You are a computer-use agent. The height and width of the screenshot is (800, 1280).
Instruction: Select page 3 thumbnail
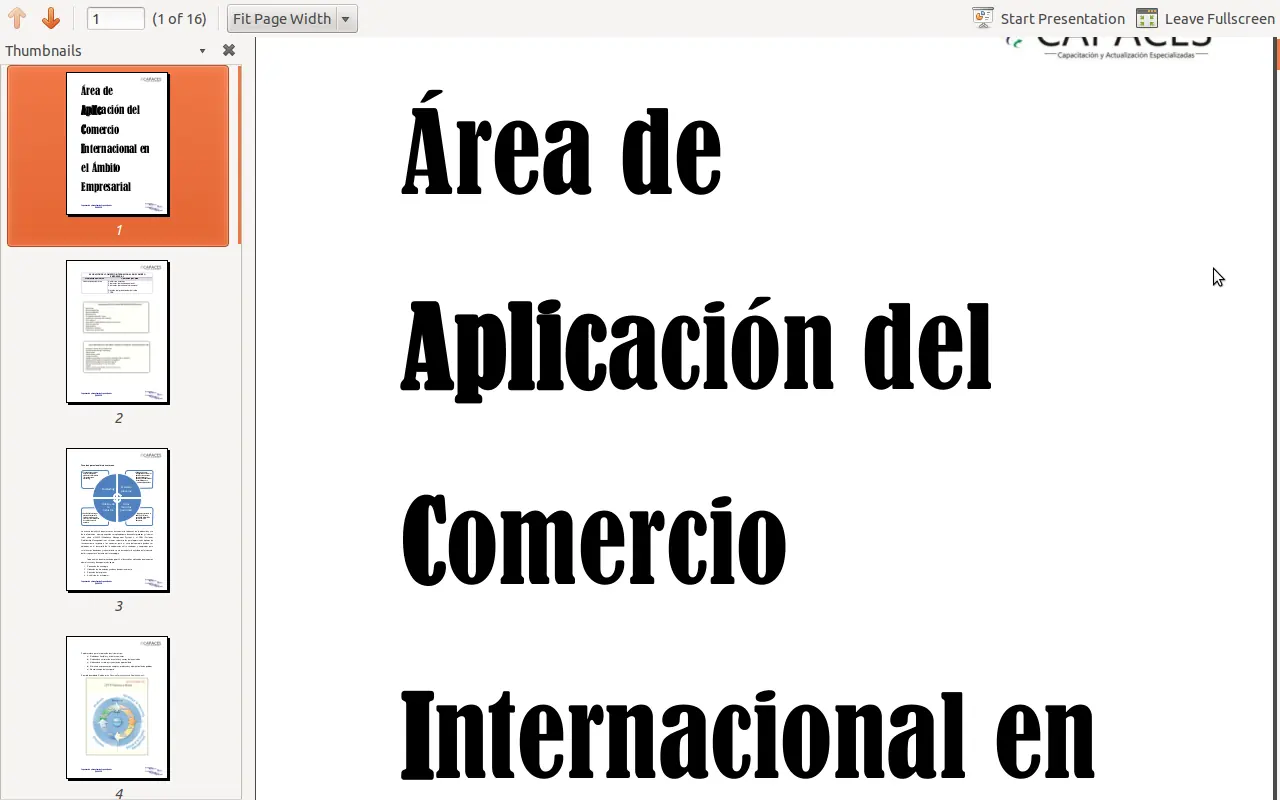tap(118, 520)
